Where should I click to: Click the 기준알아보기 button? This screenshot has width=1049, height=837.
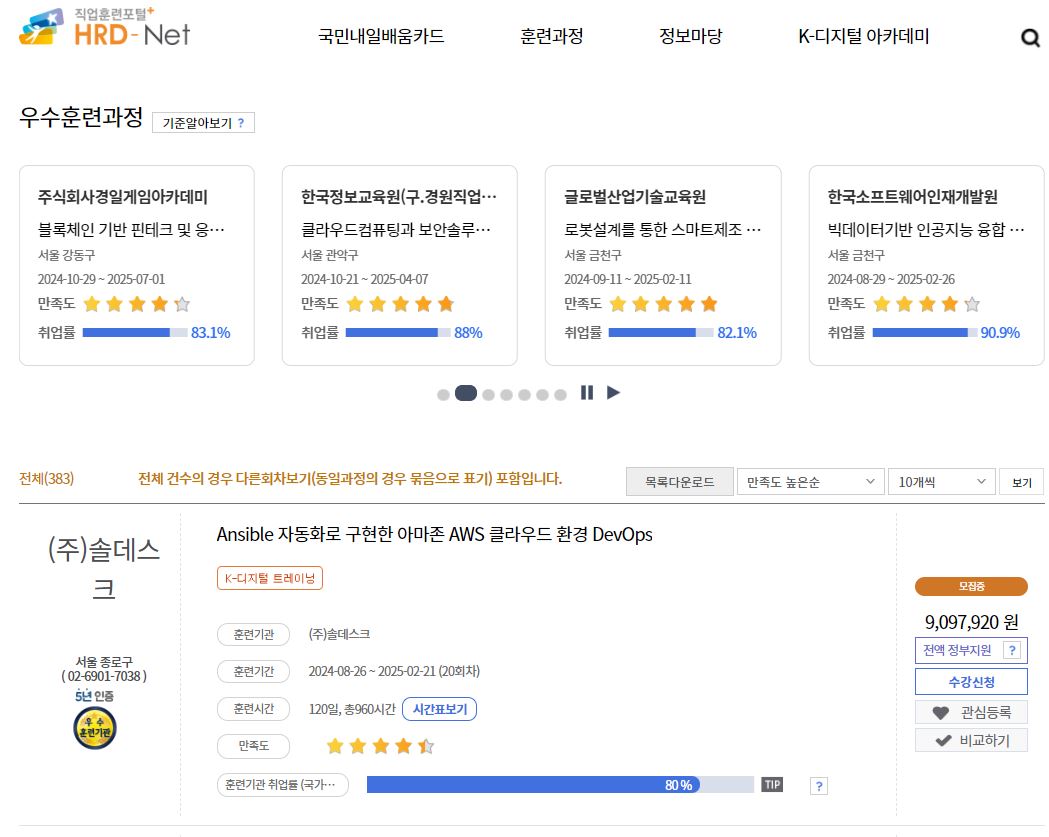tap(203, 123)
